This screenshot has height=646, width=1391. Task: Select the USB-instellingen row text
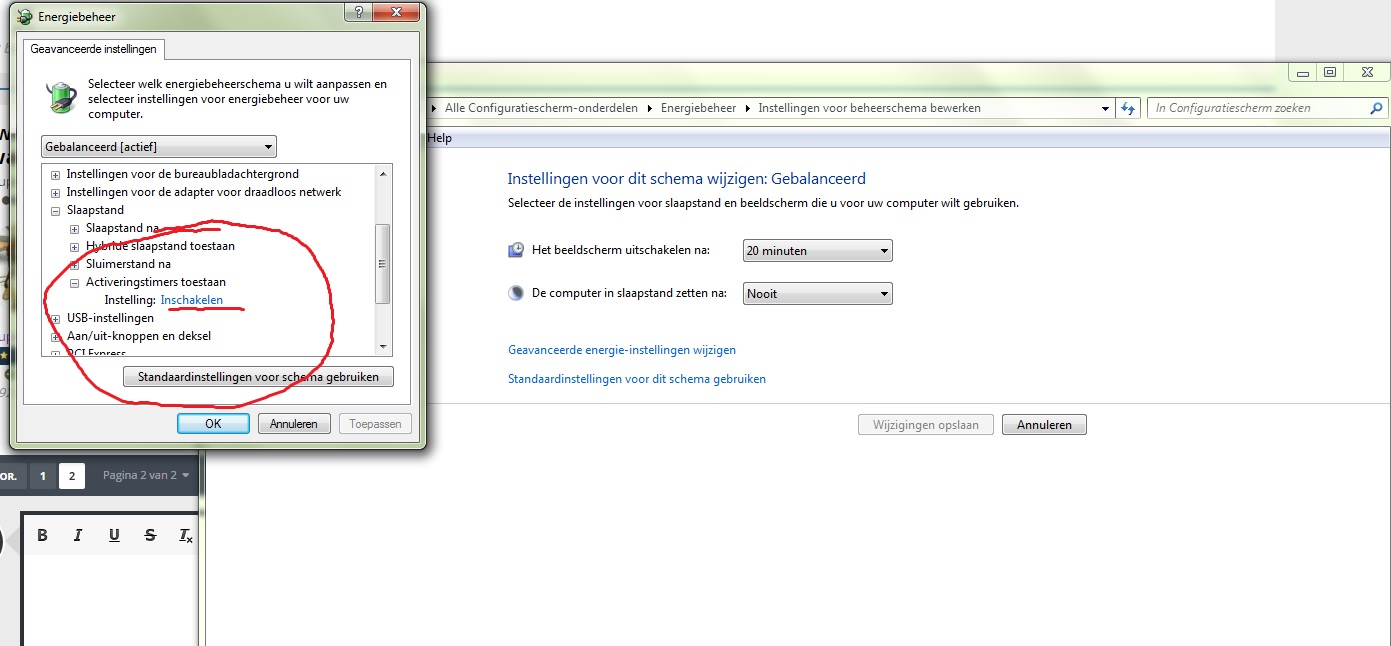click(110, 318)
